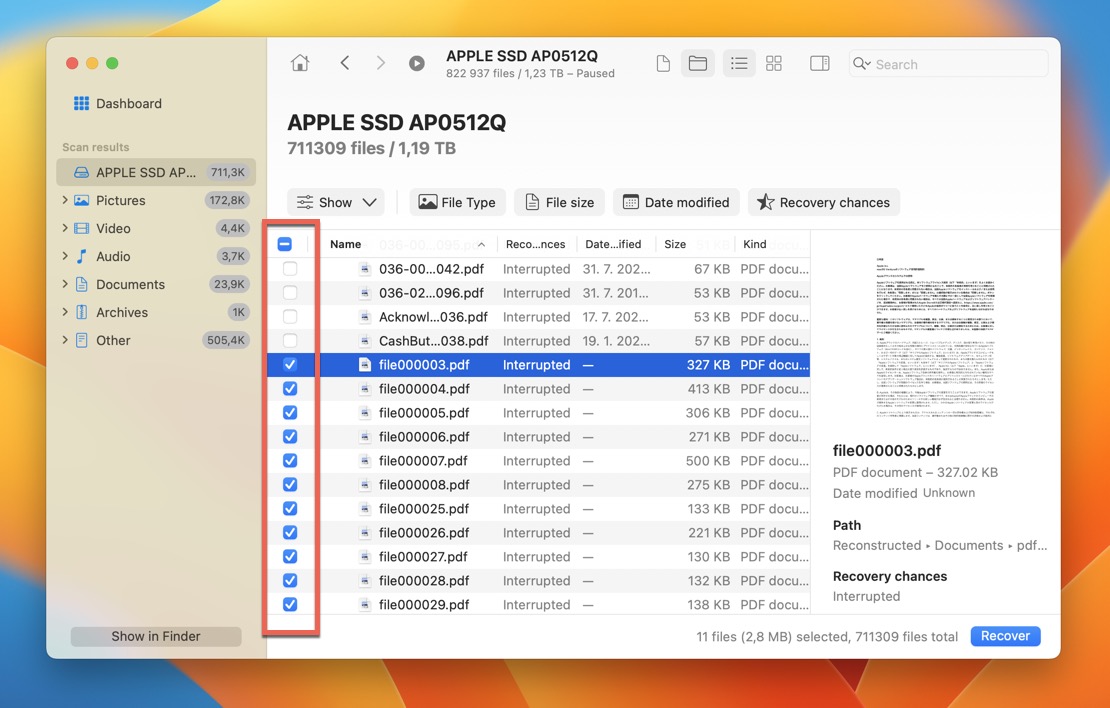Click PDF icon of CashBut...038.pdf
The image size is (1110, 708).
(x=365, y=341)
